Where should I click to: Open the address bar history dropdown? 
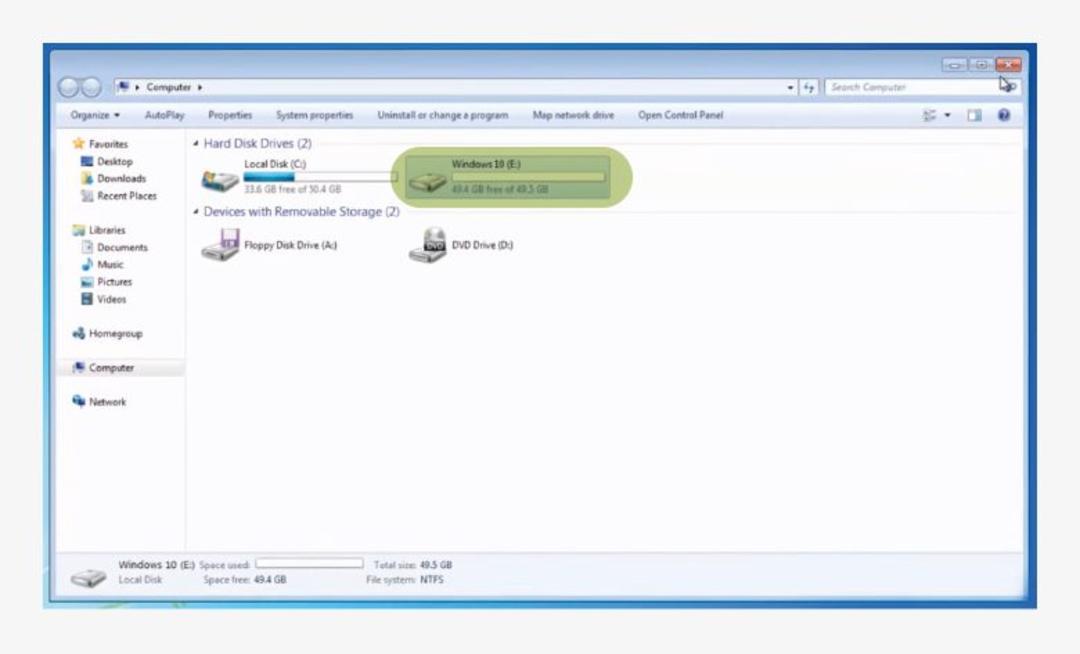click(789, 87)
